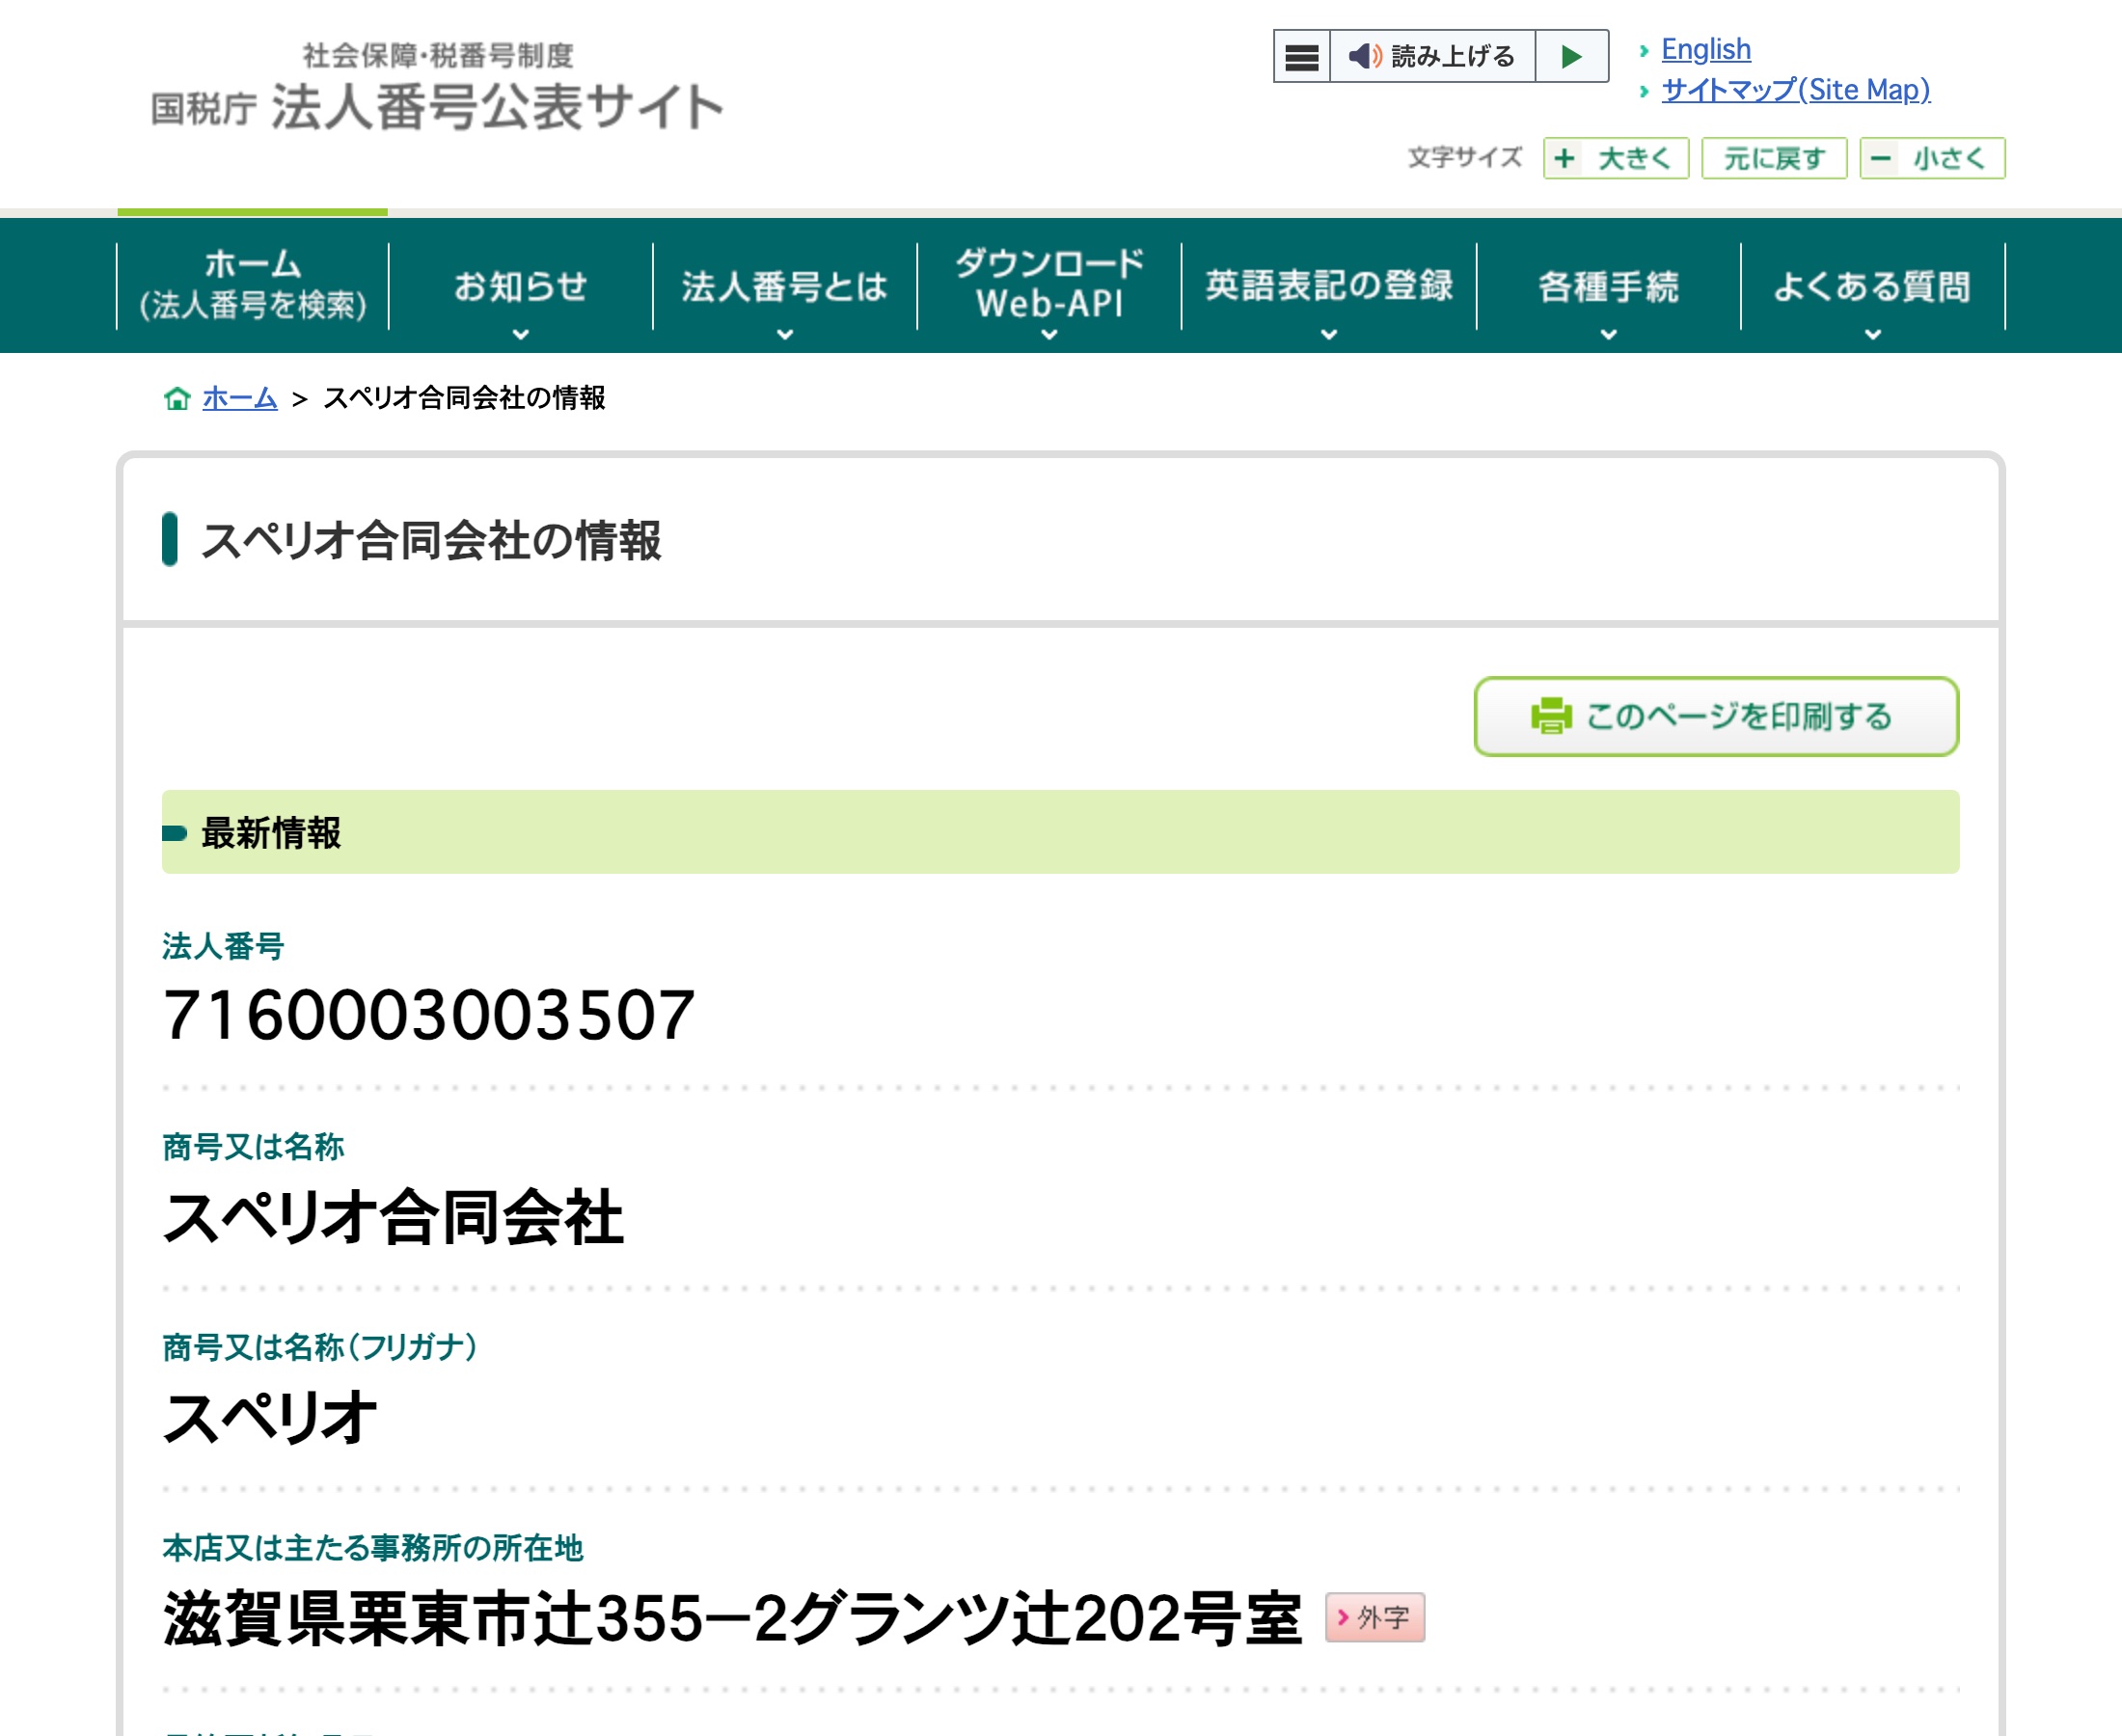Click the speaker 読み上げる button
The width and height of the screenshot is (2122, 1736).
click(x=1432, y=57)
